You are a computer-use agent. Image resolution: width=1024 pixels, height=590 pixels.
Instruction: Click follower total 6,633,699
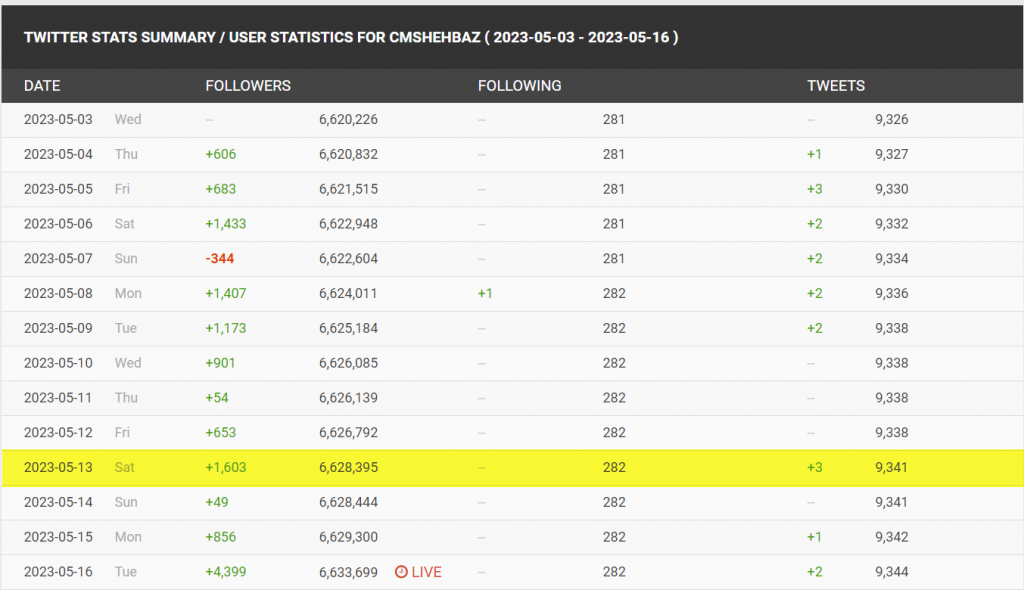[x=348, y=572]
